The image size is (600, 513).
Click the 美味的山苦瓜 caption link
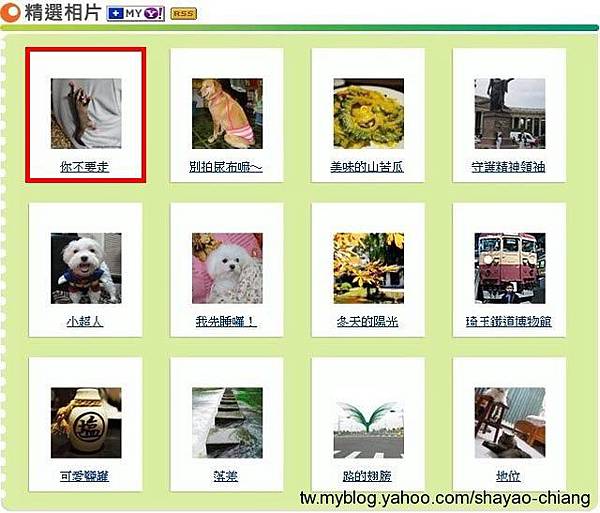pos(367,167)
